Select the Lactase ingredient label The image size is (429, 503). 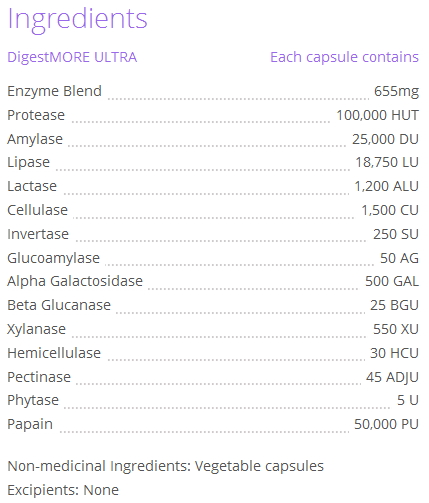tap(32, 186)
